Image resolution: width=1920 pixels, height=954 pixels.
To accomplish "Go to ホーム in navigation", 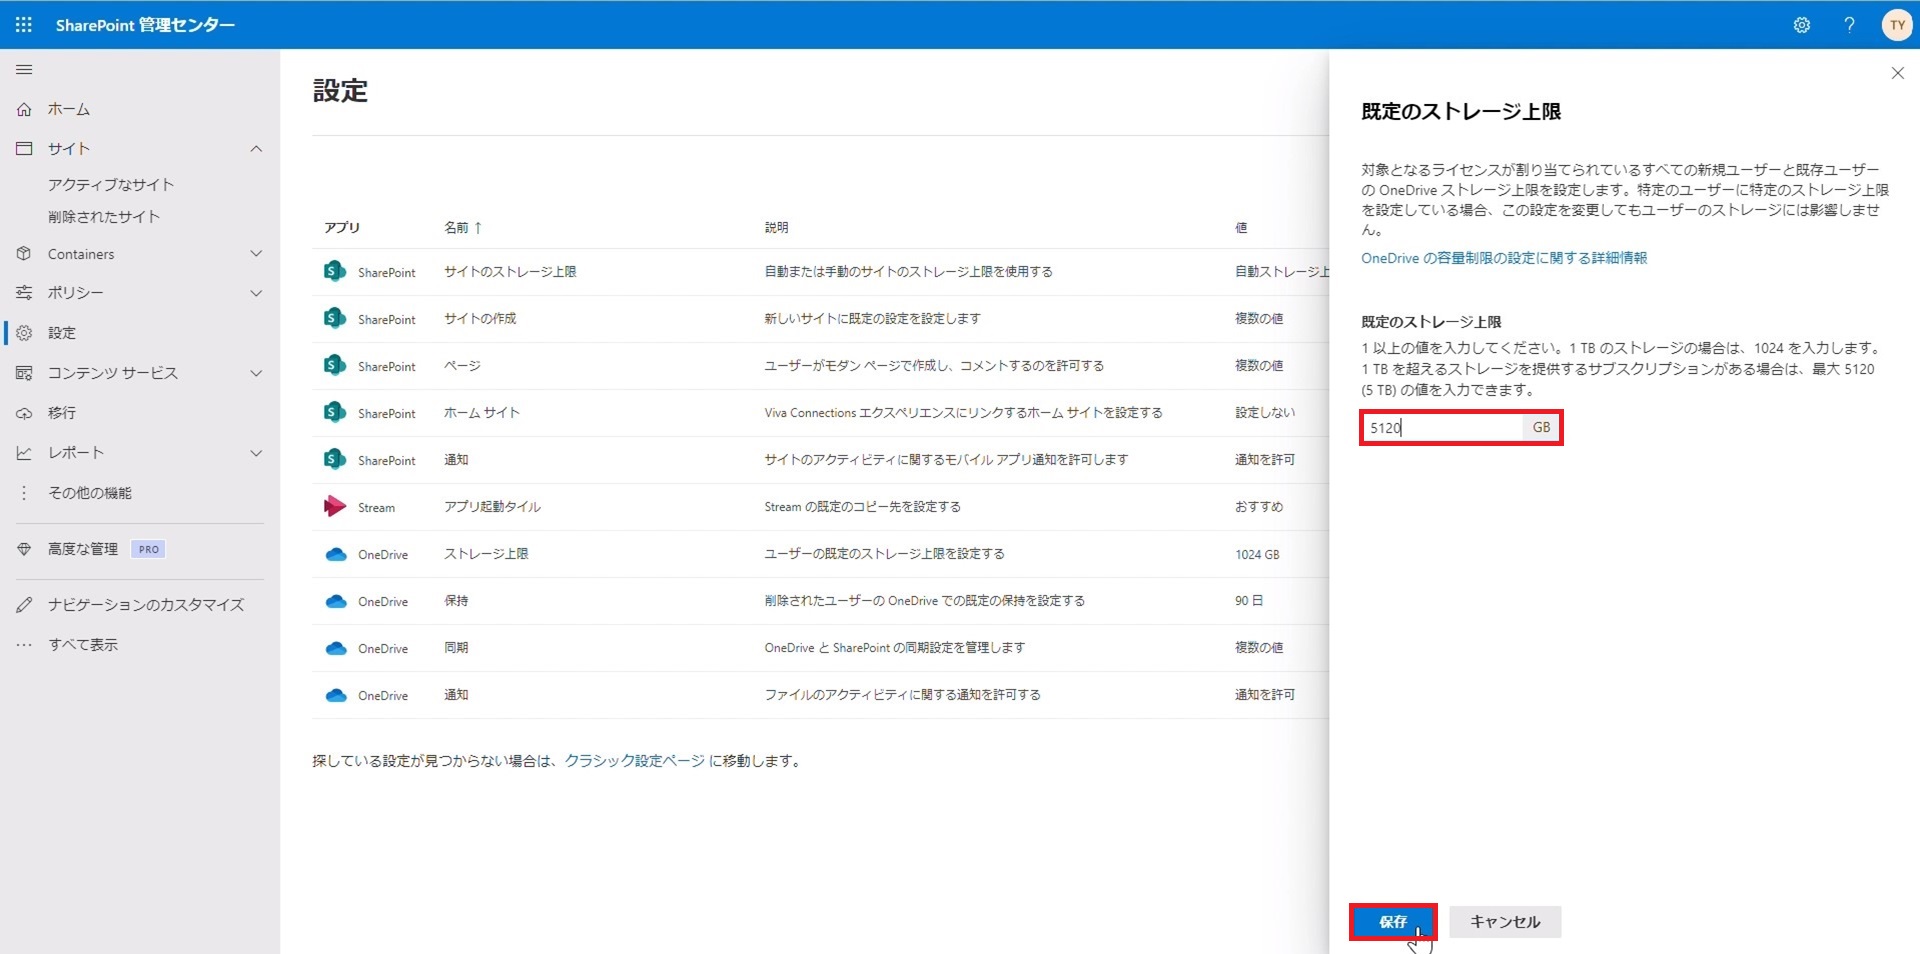I will point(69,109).
